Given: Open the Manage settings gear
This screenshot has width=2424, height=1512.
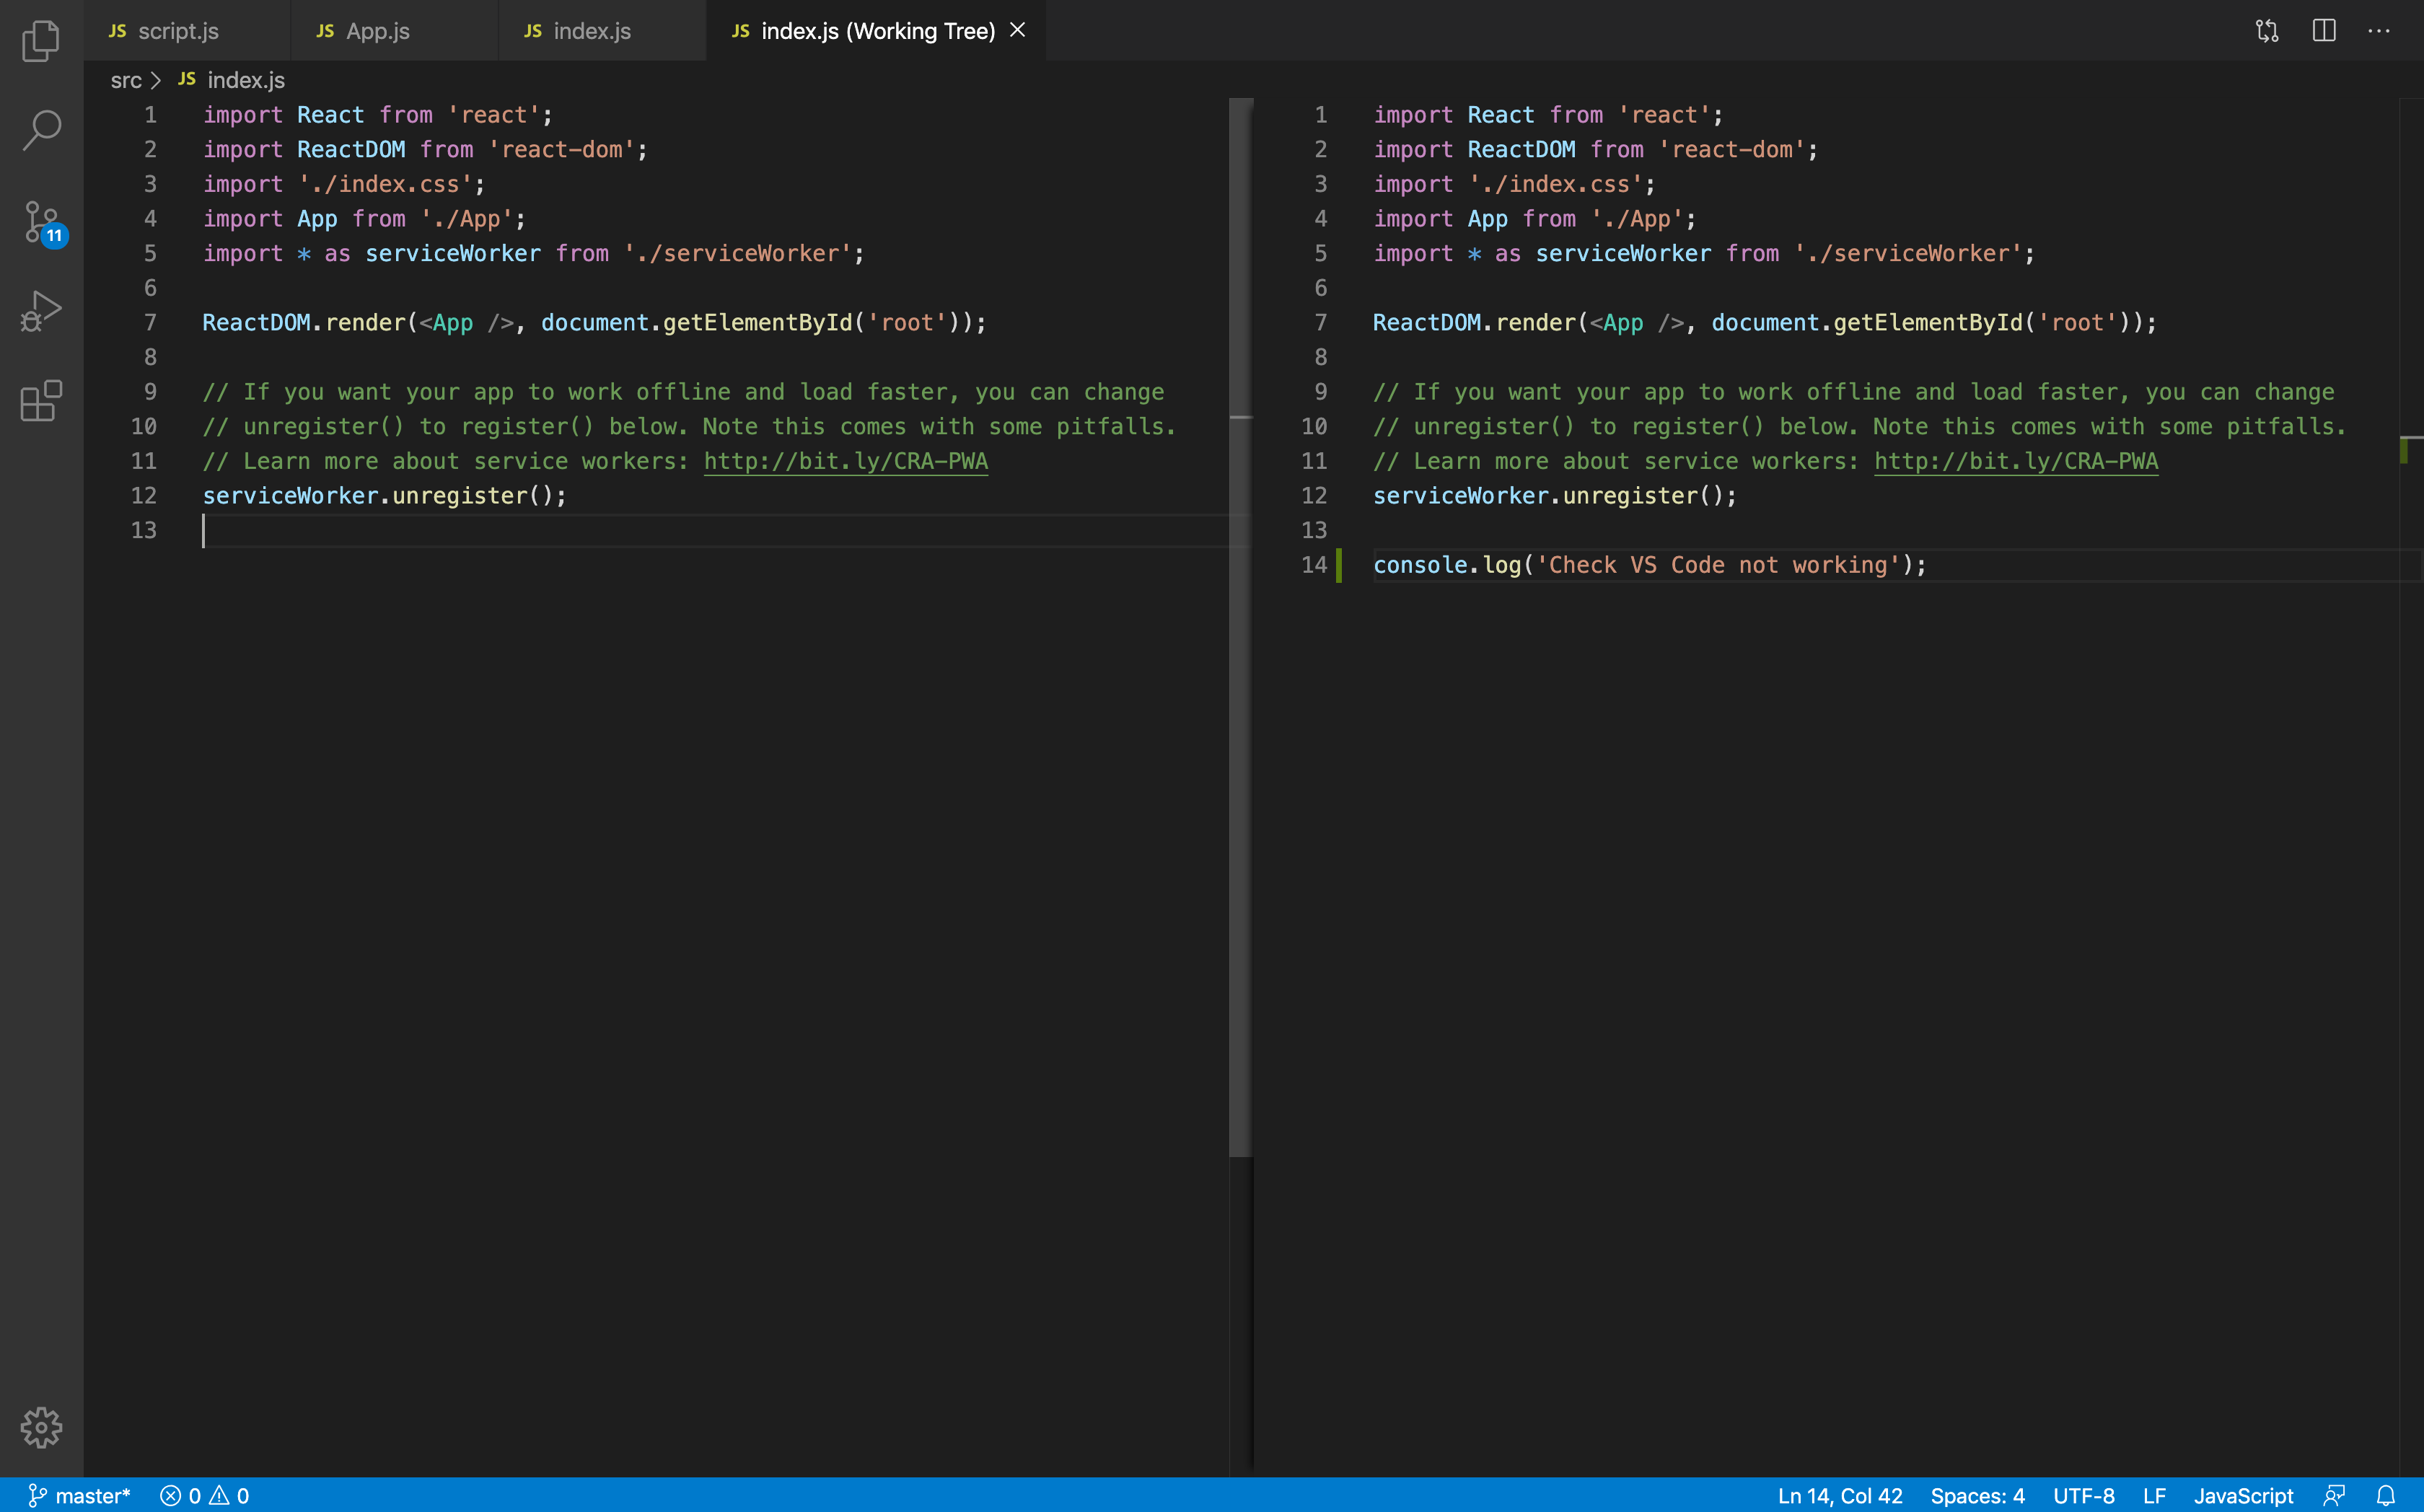Looking at the screenshot, I should (41, 1428).
